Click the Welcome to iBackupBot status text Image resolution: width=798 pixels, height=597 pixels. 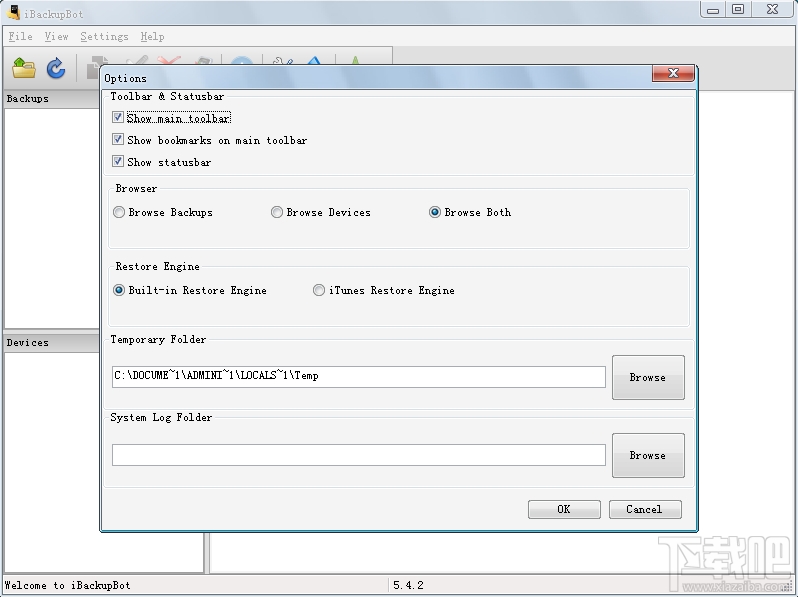click(68, 585)
